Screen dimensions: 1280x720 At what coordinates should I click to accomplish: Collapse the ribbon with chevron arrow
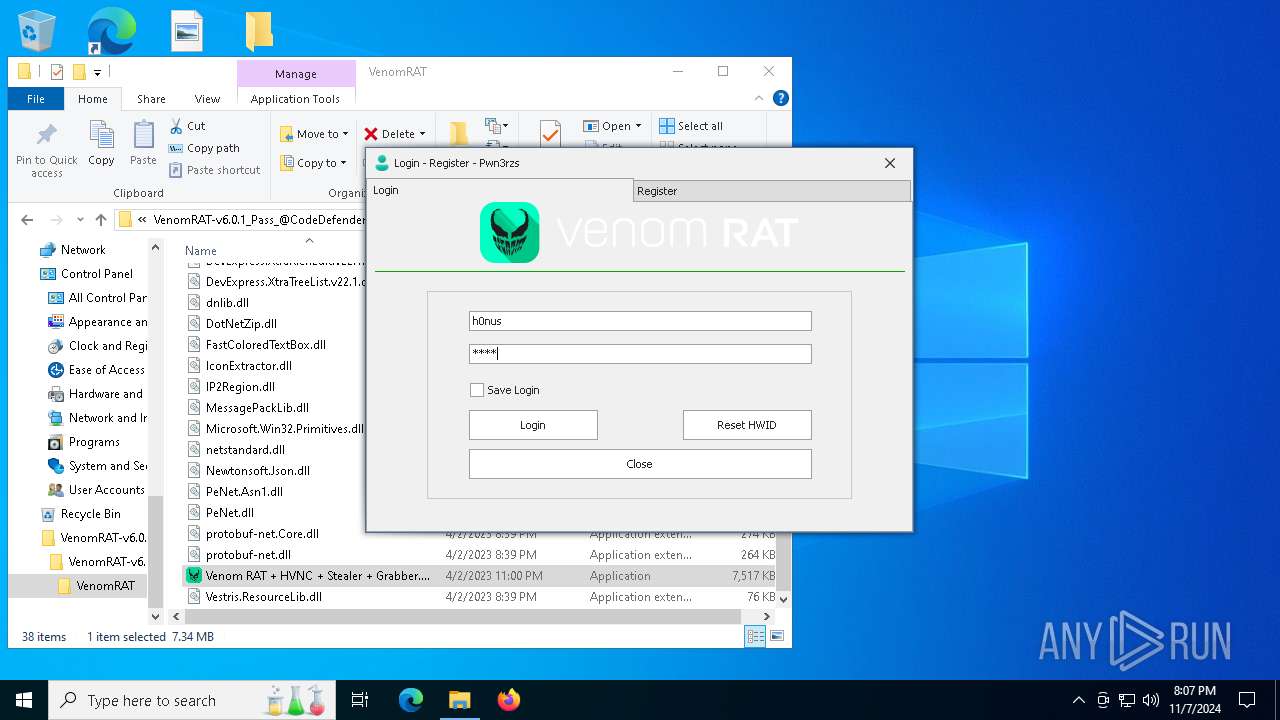[x=759, y=98]
